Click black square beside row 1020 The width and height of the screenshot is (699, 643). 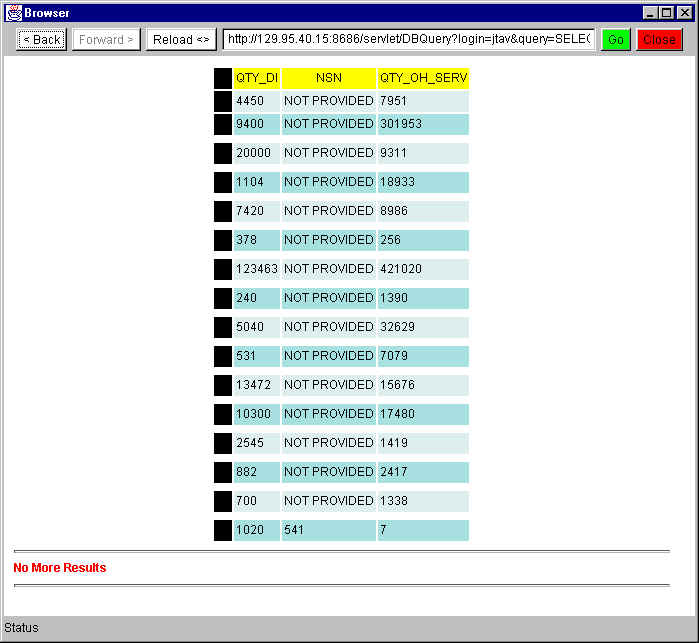223,530
